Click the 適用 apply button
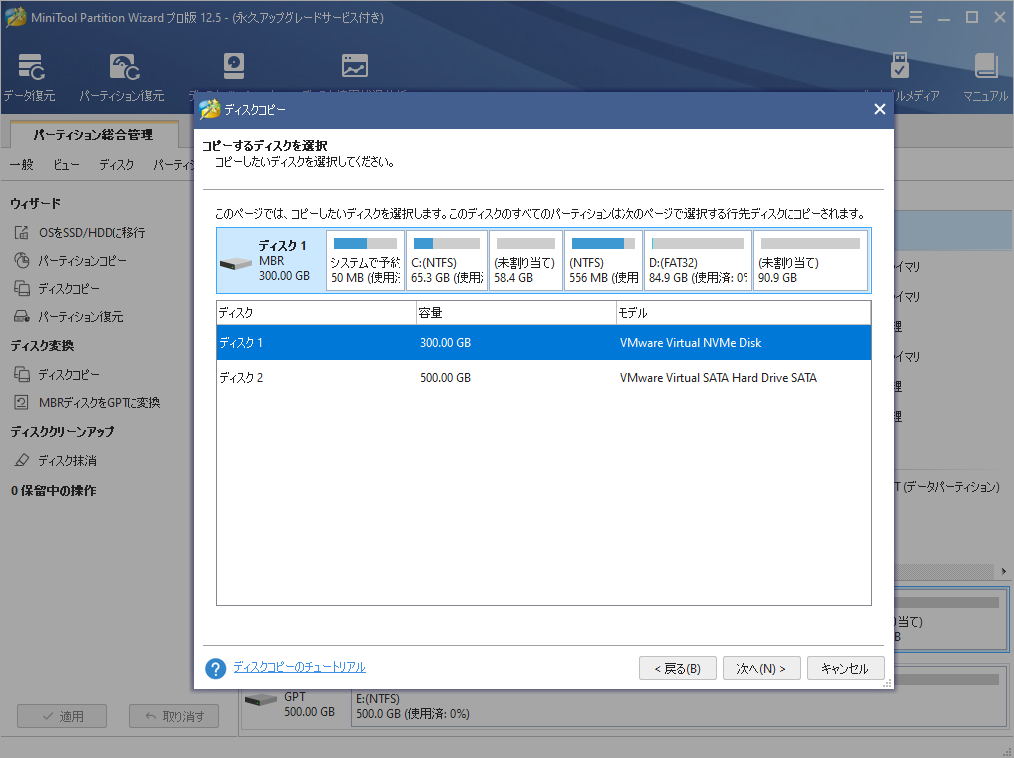Image resolution: width=1014 pixels, height=758 pixels. click(62, 716)
